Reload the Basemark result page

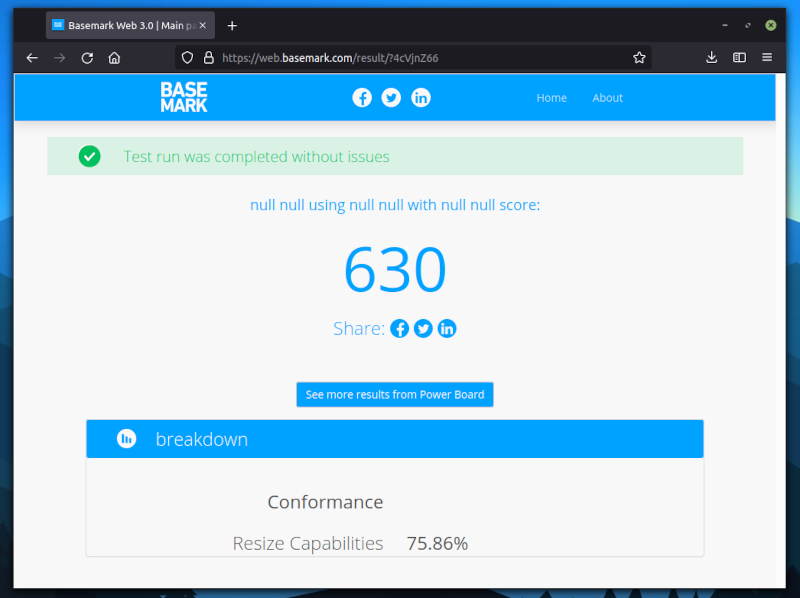[x=87, y=58]
